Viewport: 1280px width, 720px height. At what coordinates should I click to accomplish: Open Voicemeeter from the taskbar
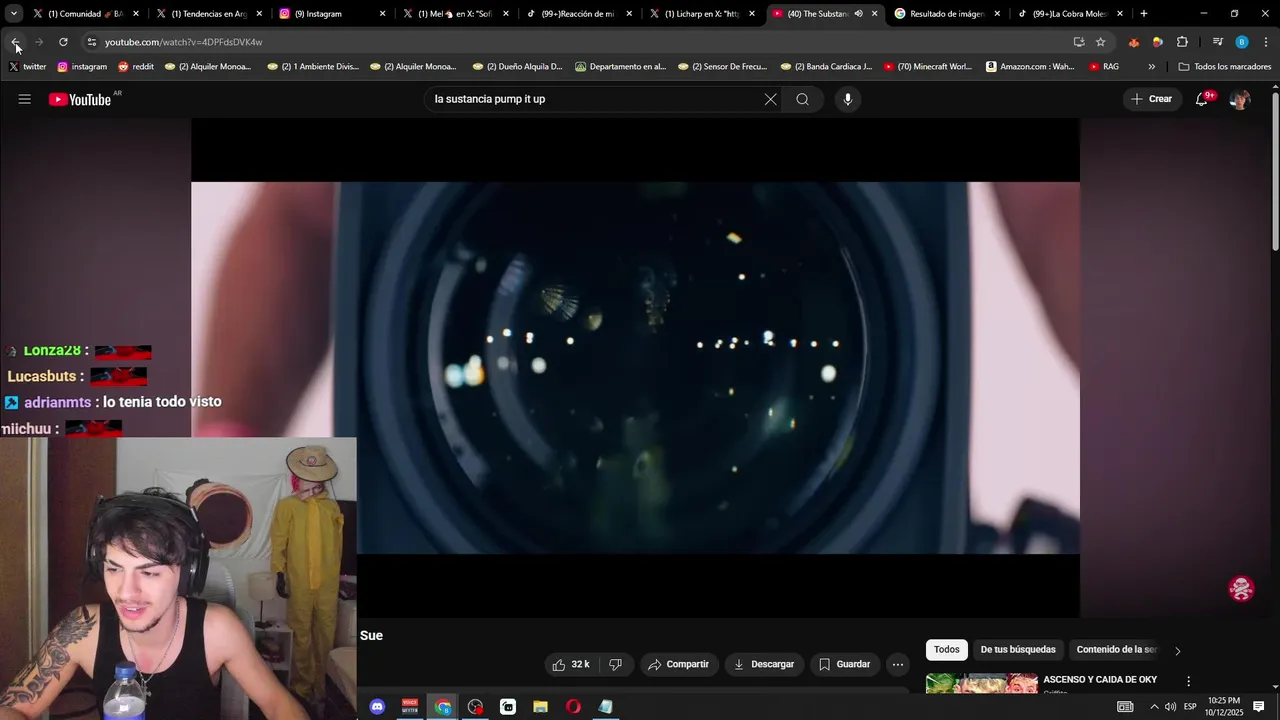[410, 707]
